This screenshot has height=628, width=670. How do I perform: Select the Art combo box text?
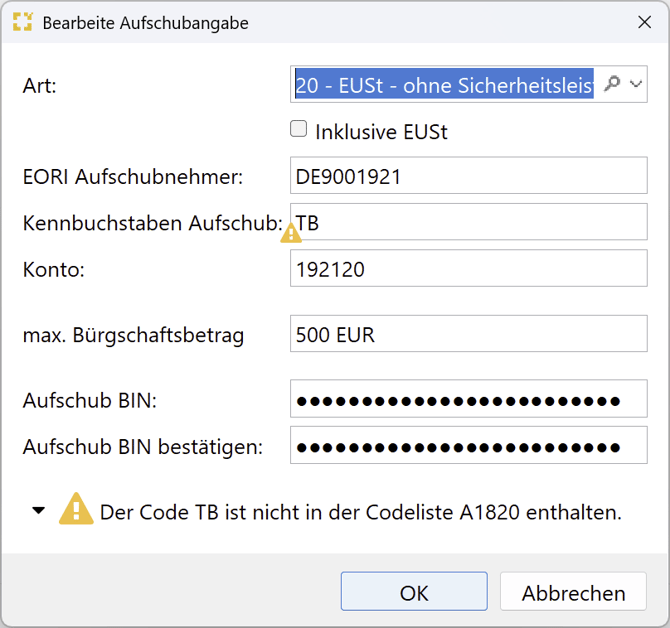(444, 86)
